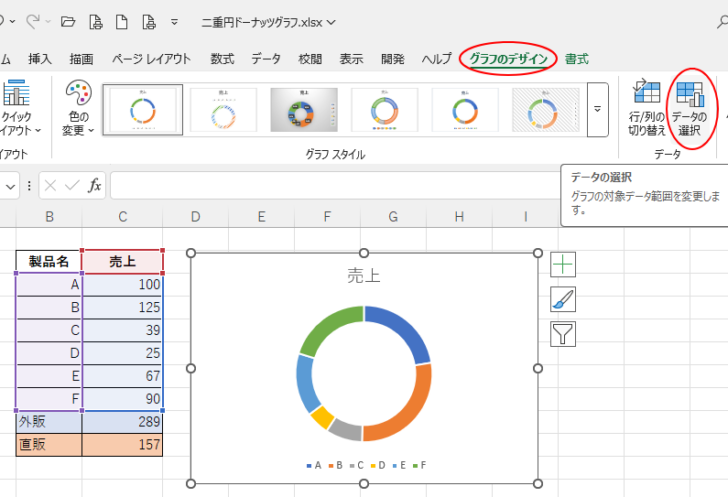Open the 開発 tab

(393, 59)
